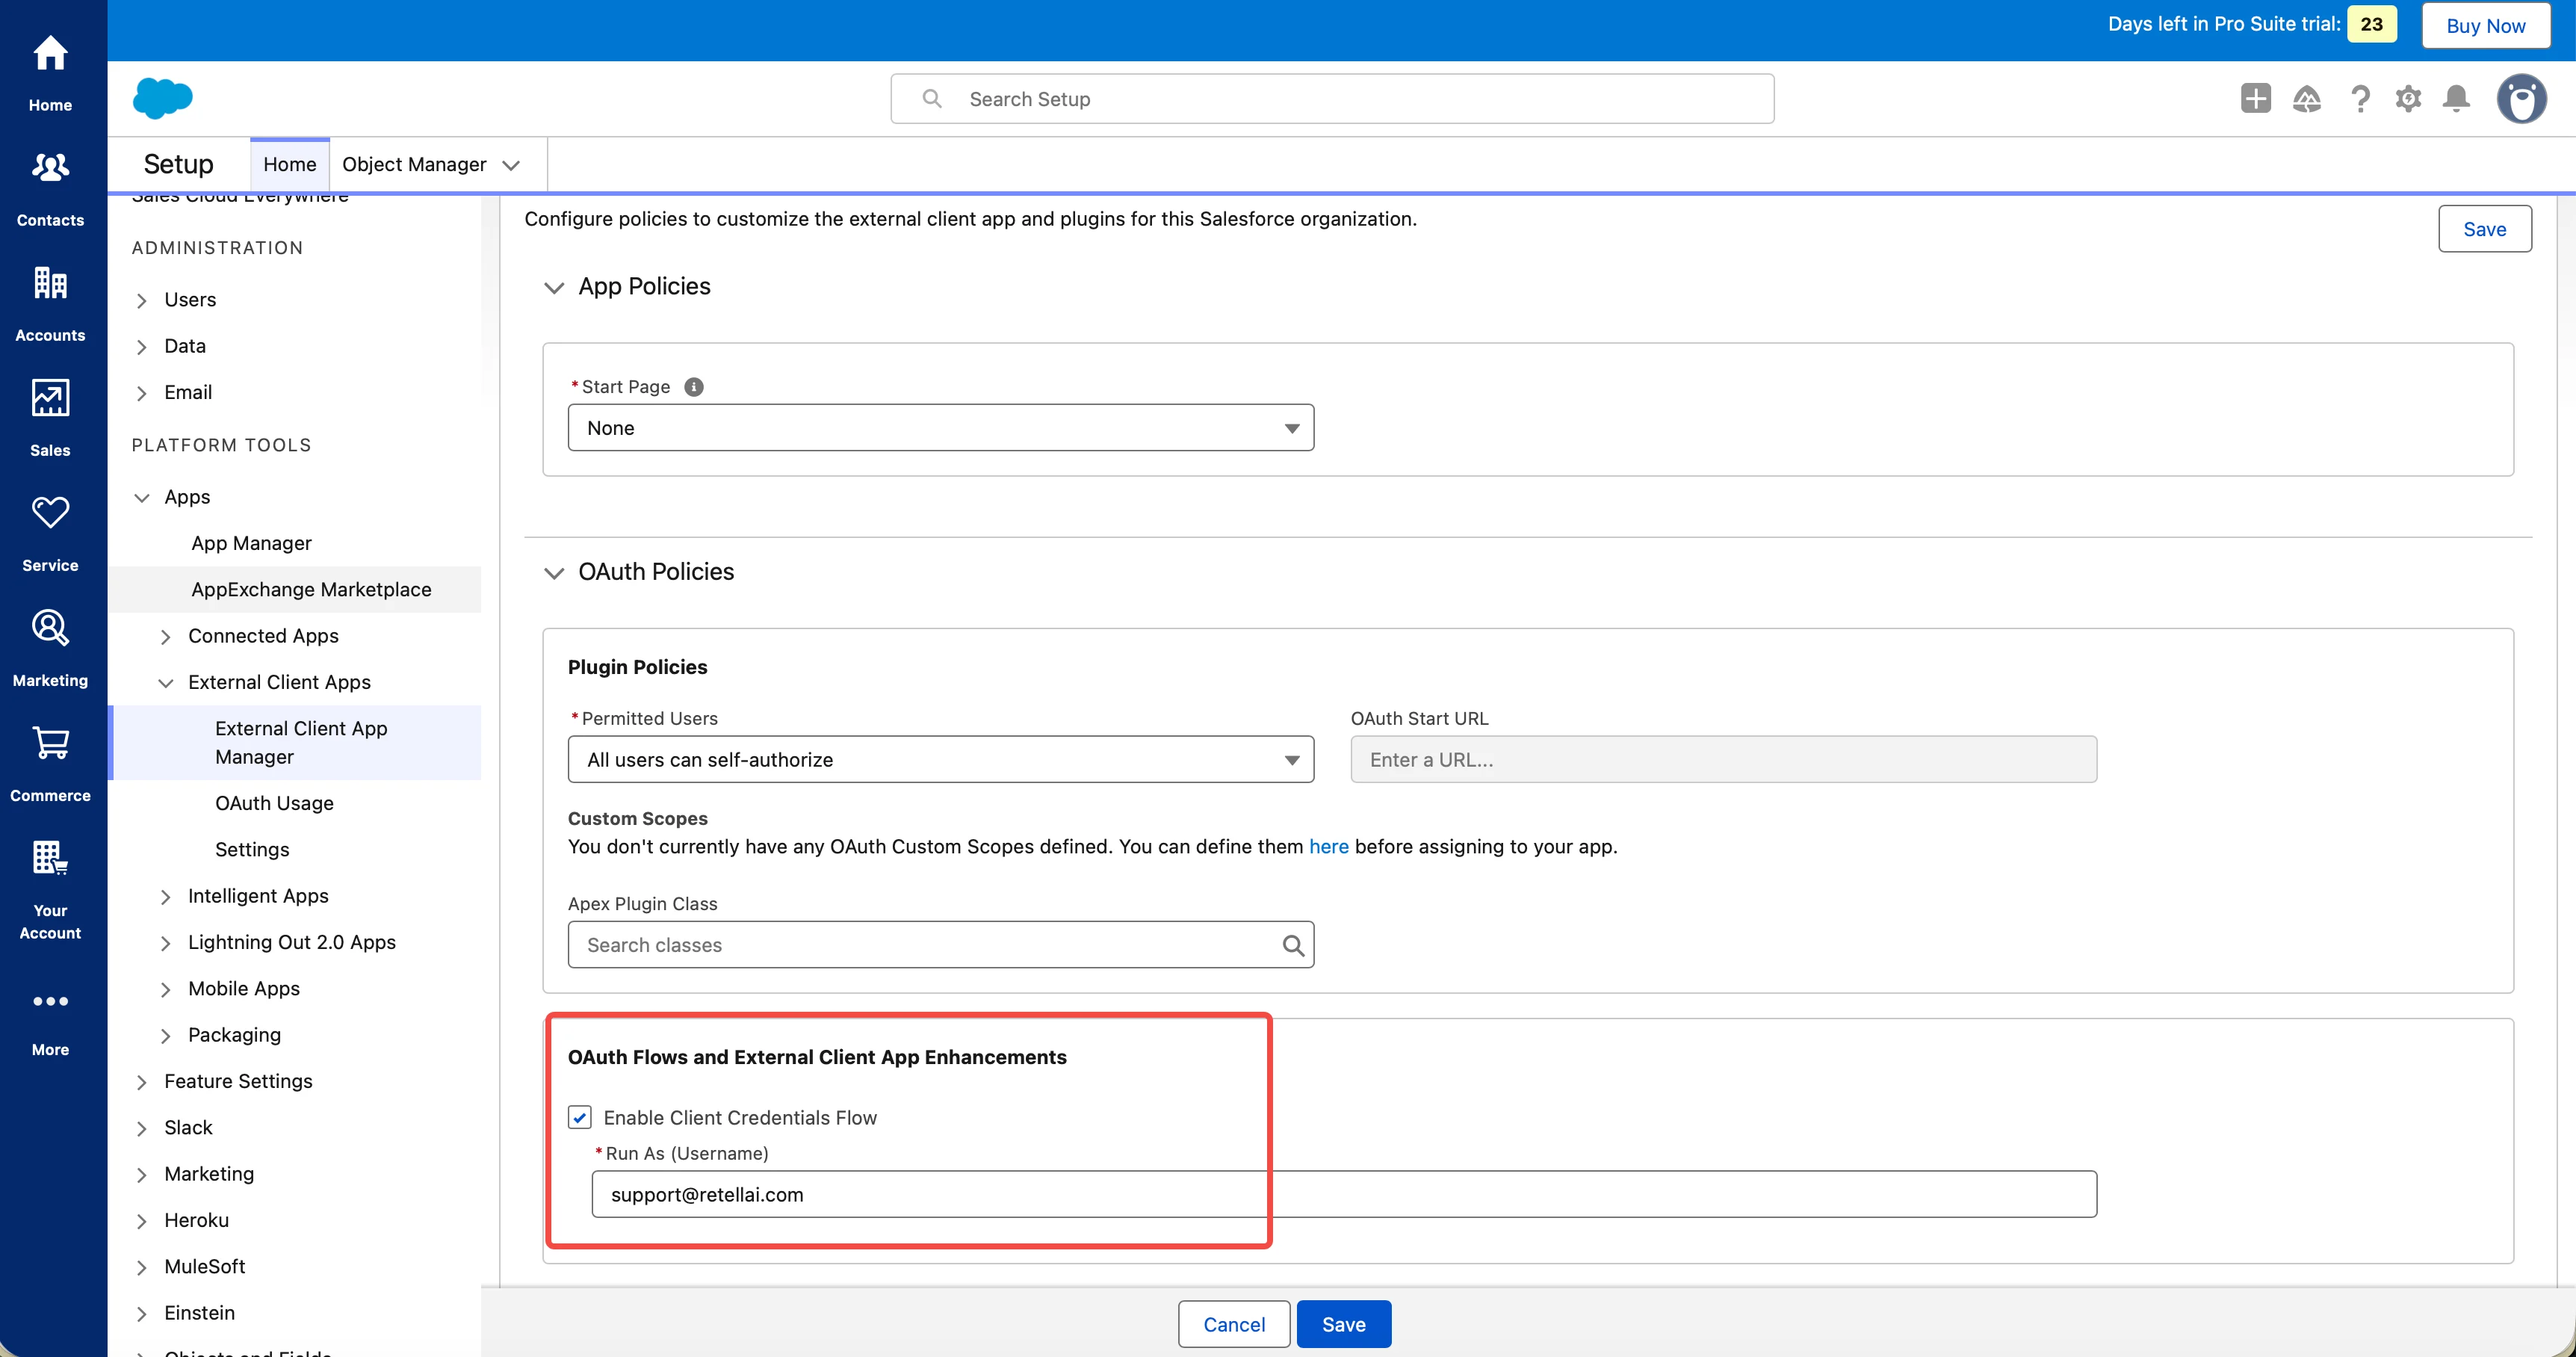Expand Packaging node
Image resolution: width=2576 pixels, height=1357 pixels.
(165, 1035)
